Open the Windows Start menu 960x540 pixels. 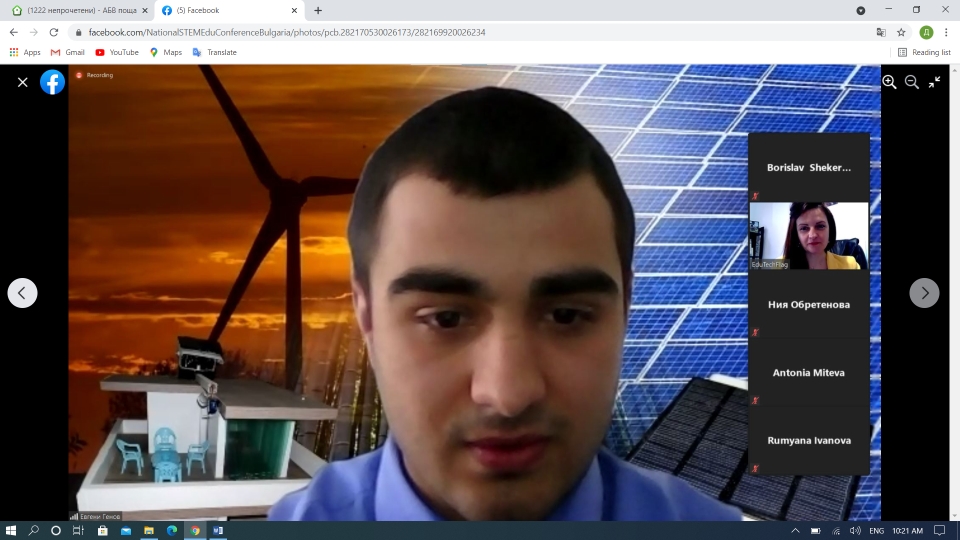click(12, 530)
